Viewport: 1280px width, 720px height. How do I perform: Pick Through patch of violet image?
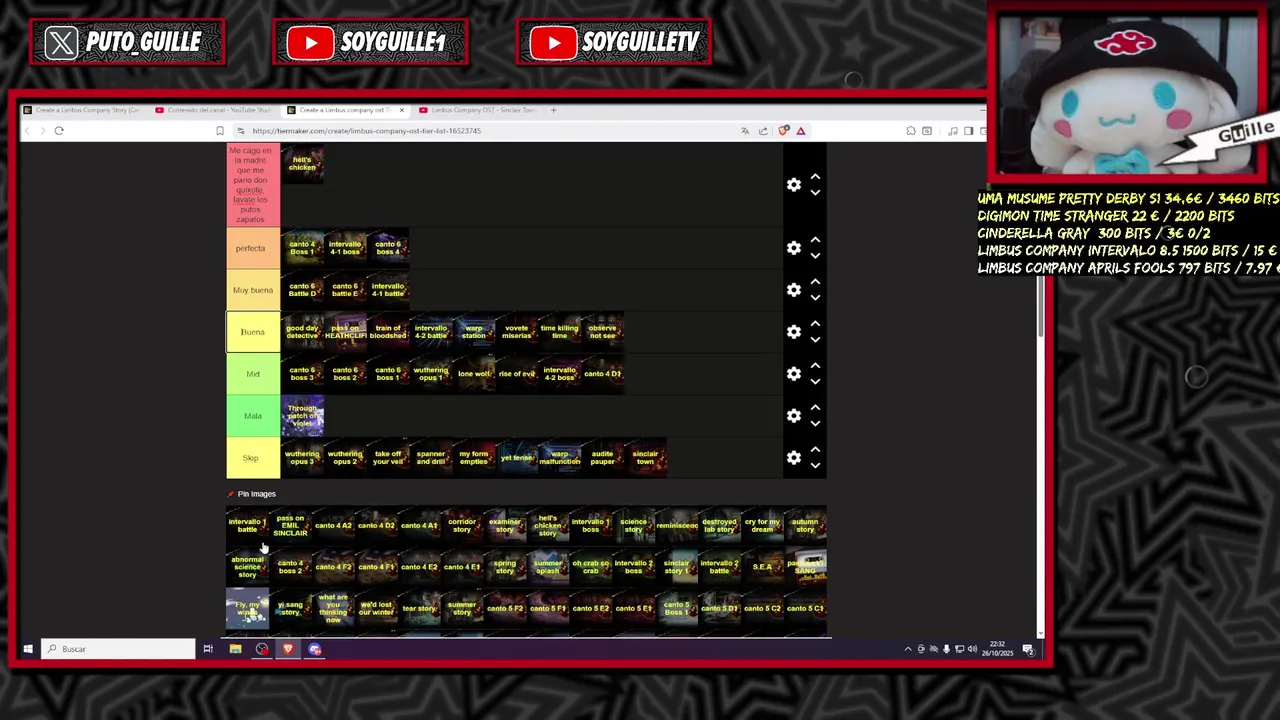click(x=302, y=416)
